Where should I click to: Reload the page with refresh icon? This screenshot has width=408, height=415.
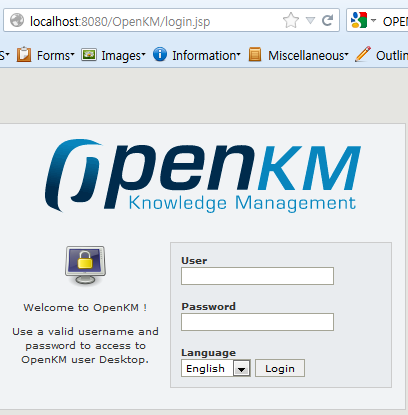pos(327,20)
